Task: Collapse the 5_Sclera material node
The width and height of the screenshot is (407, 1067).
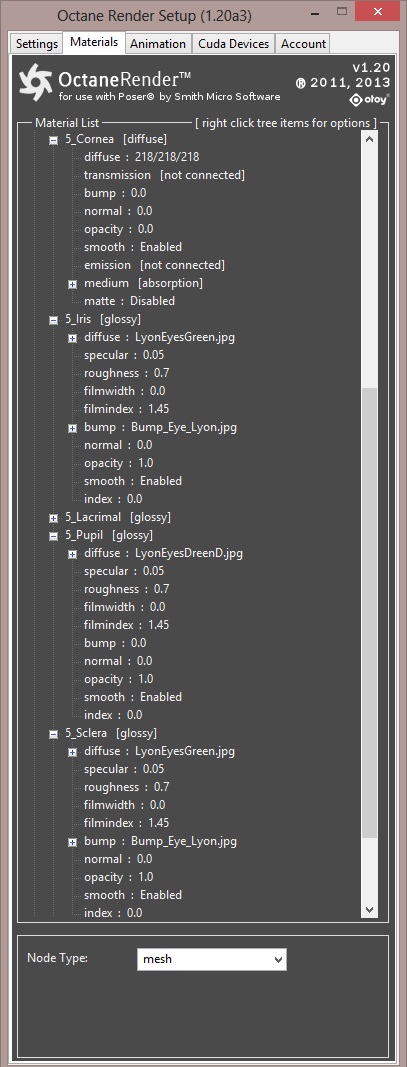Action: coord(53,734)
